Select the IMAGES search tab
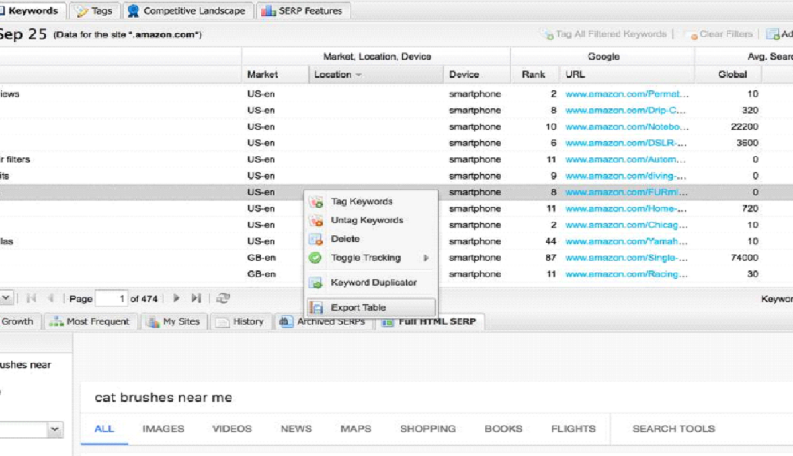Screen dimensions: 793x456 coord(163,429)
